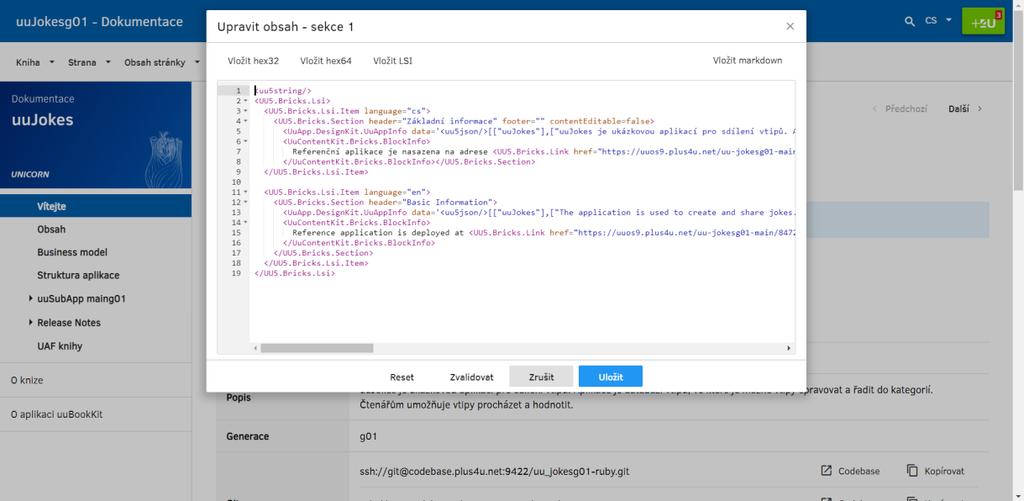Click the Reset button

pos(402,377)
